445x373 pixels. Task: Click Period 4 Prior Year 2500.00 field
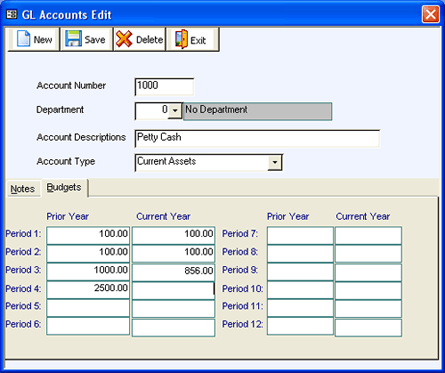pos(88,290)
